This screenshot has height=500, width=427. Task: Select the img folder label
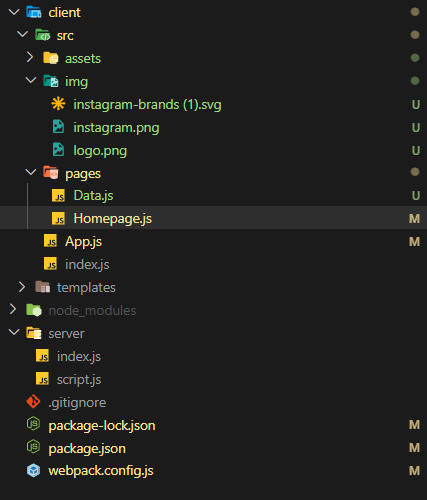[x=77, y=82]
